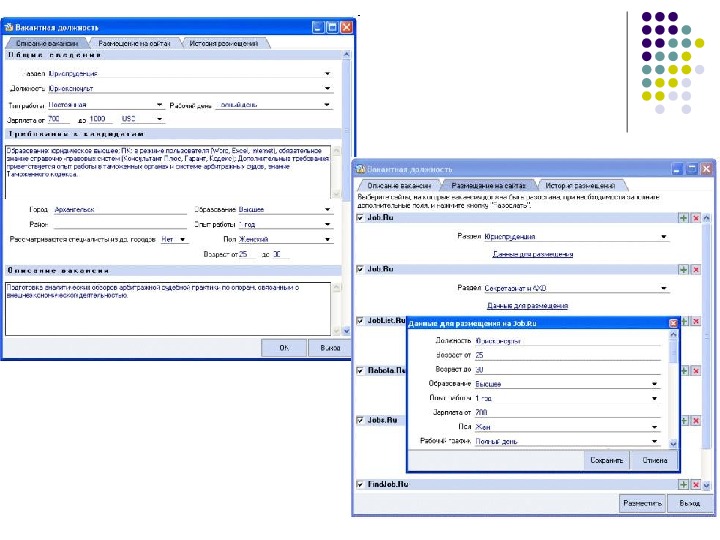
Task: Minimize the right Вакантная должность window
Action: pos(677,169)
